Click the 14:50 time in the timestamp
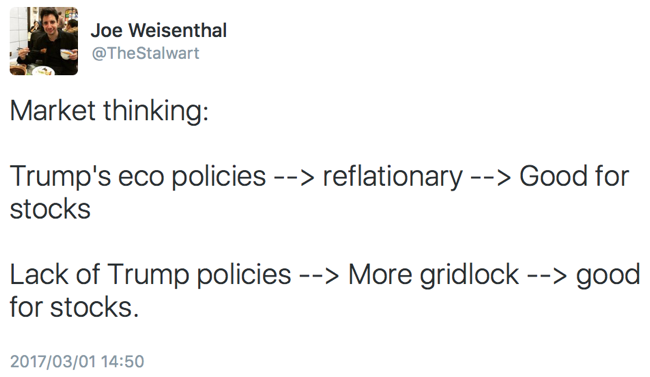The width and height of the screenshot is (650, 377). pyautogui.click(x=122, y=361)
